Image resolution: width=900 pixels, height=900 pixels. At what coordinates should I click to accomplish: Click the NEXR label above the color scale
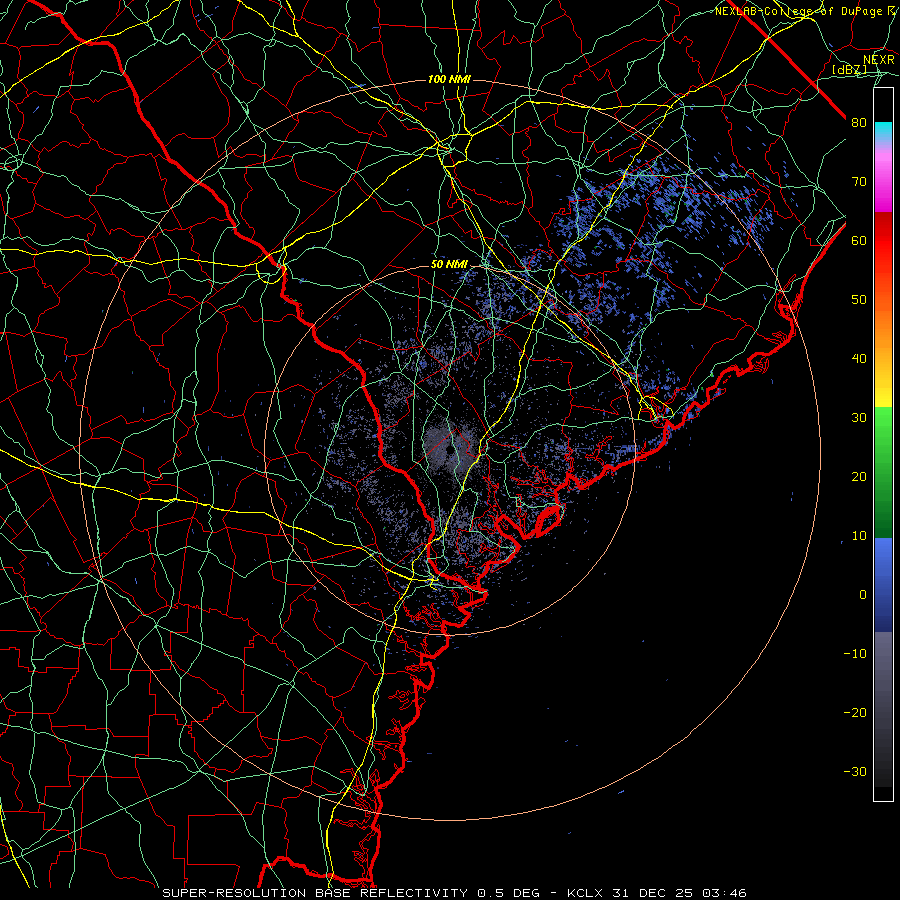(x=878, y=60)
